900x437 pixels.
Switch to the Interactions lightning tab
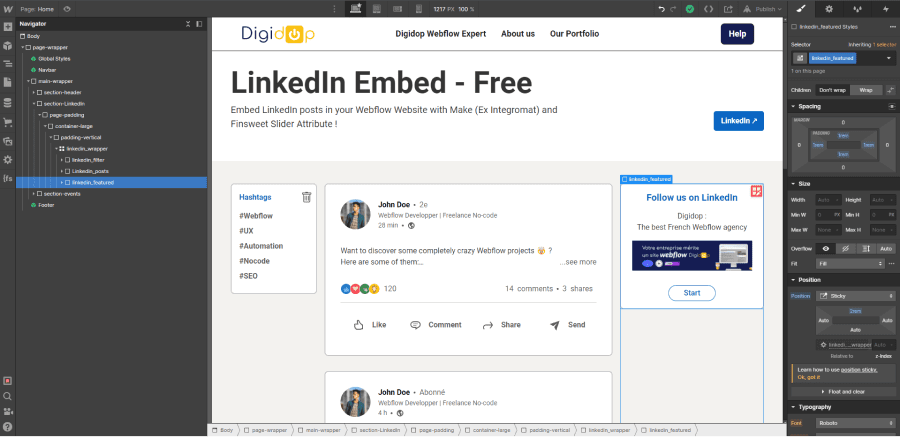pyautogui.click(x=886, y=9)
